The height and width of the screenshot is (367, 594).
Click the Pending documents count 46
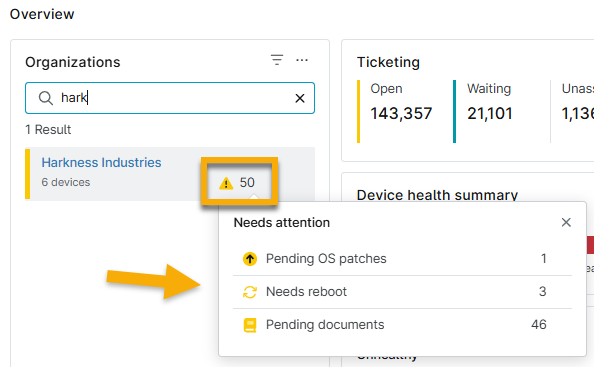(x=539, y=325)
